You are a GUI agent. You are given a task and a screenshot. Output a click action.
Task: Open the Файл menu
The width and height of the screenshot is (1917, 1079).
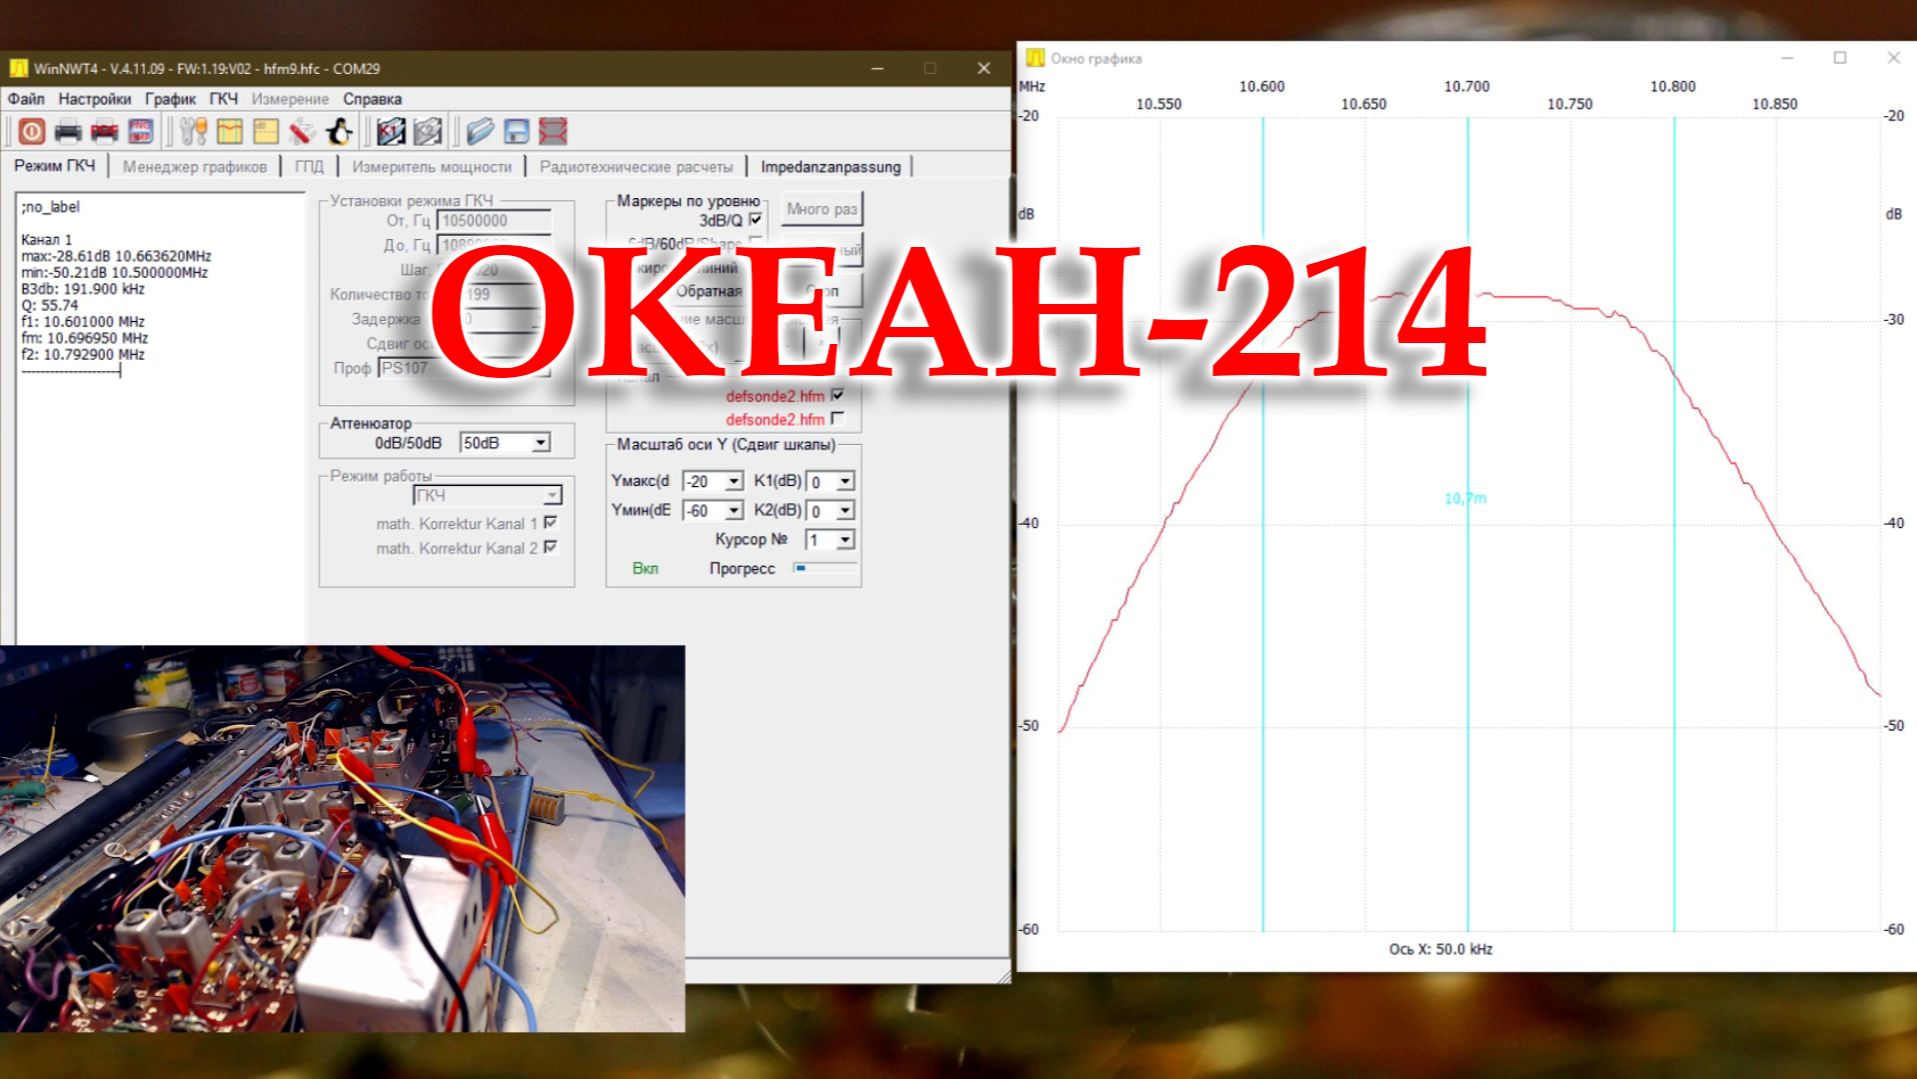26,99
